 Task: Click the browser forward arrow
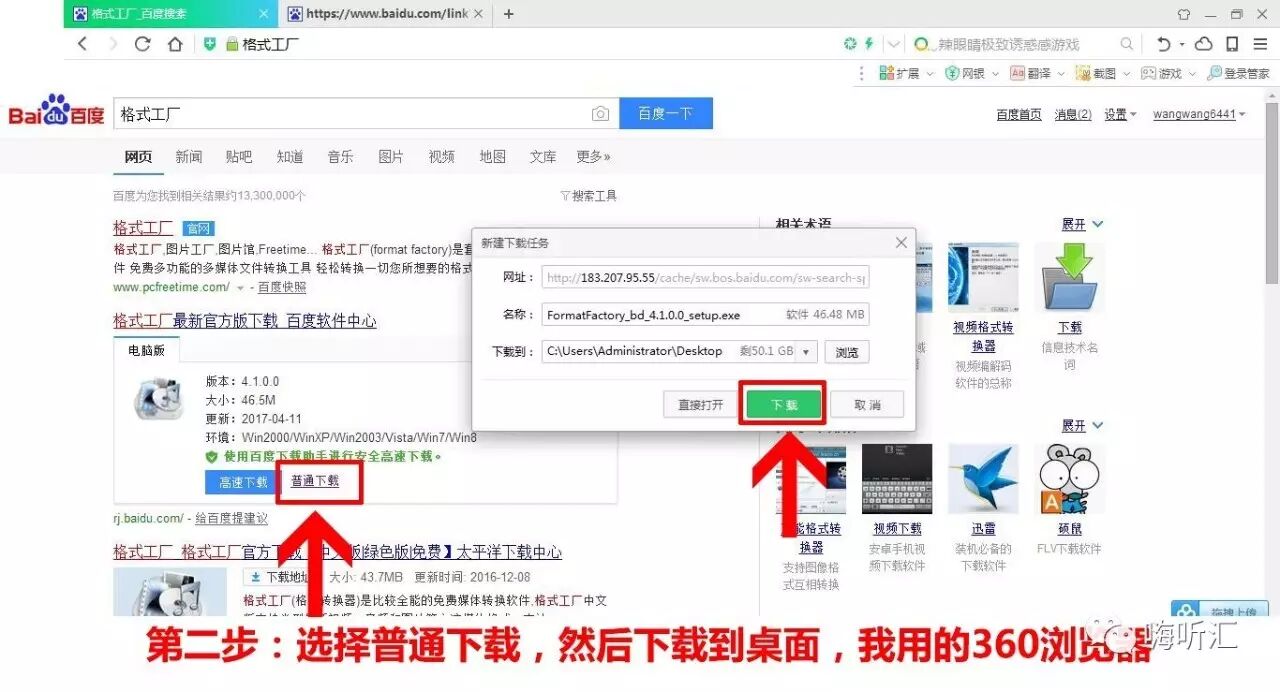click(112, 44)
